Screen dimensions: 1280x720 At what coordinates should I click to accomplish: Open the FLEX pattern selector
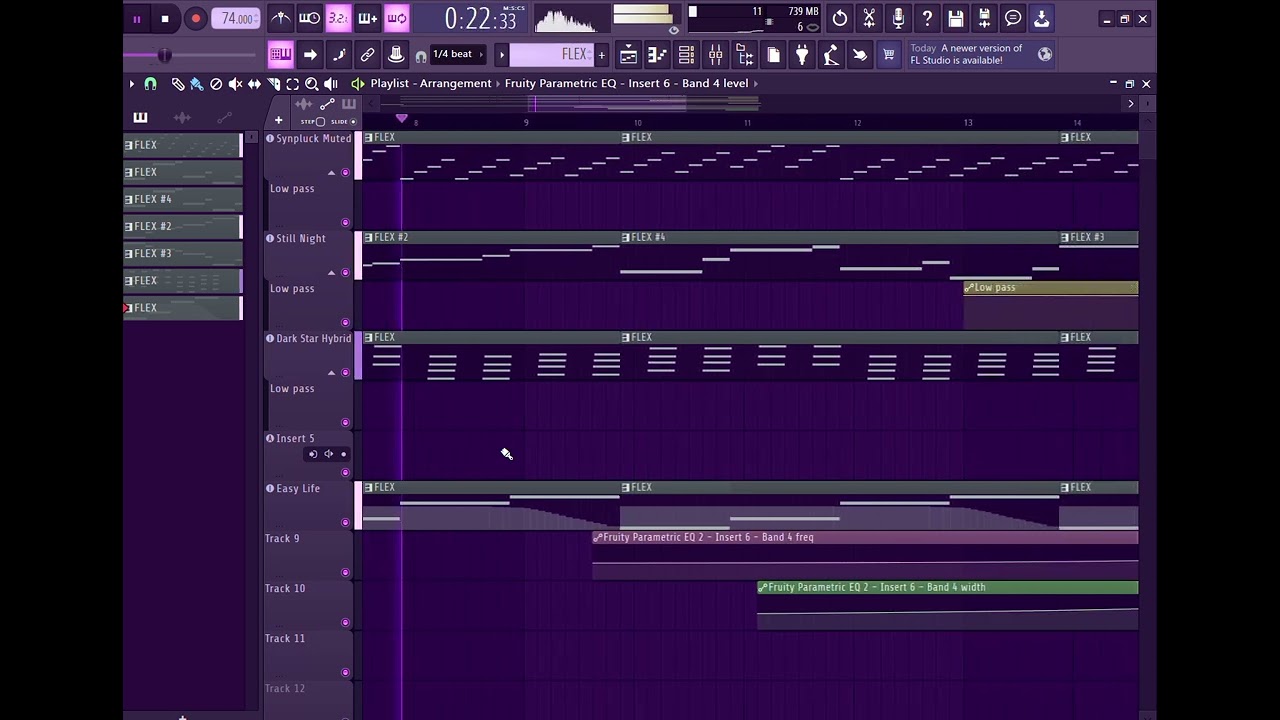tap(551, 54)
